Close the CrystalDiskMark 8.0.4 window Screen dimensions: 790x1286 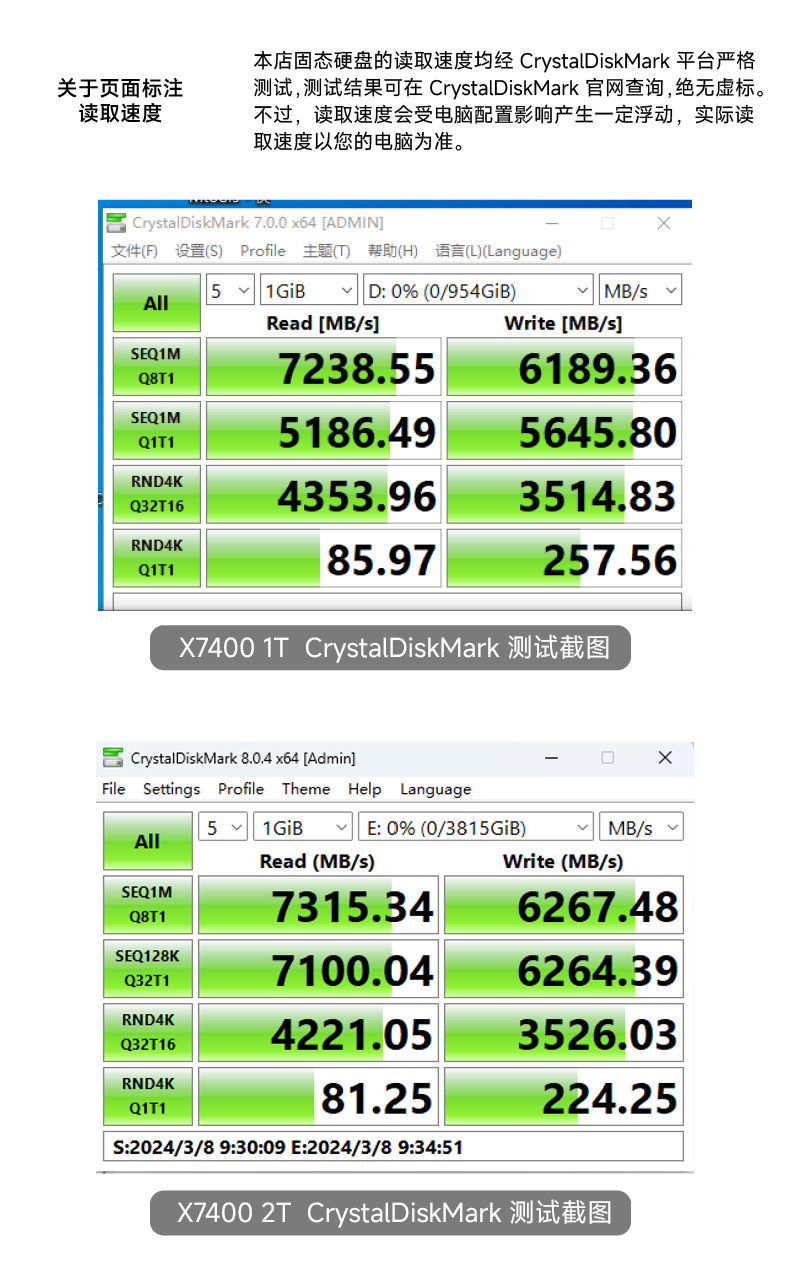coord(665,758)
